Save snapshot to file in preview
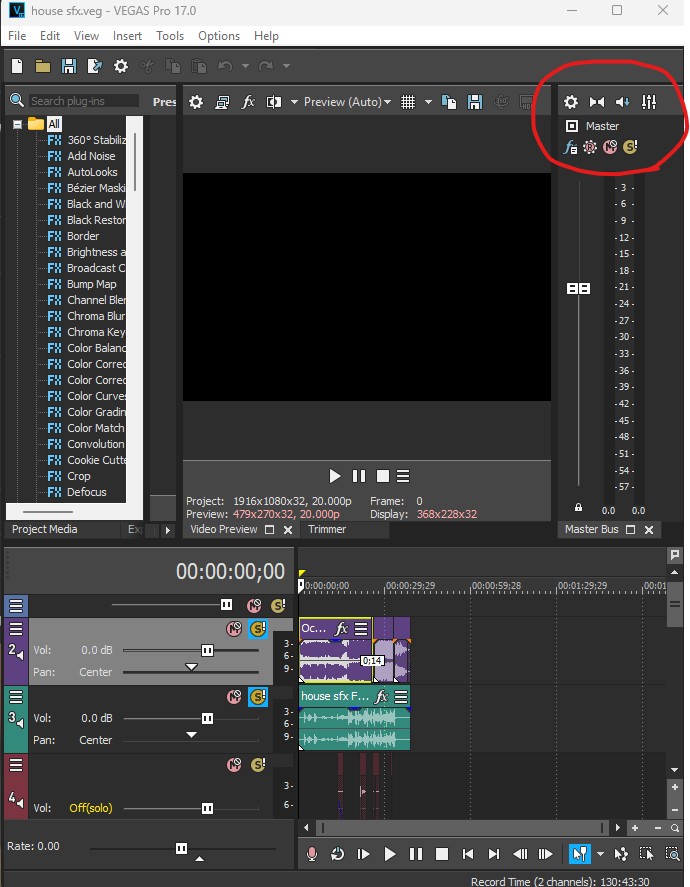This screenshot has height=887, width=690. [x=475, y=102]
